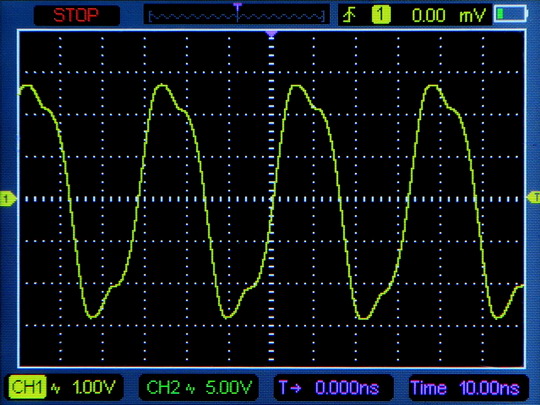540x405 pixels.
Task: Click the trigger level T marker at right
Action: point(534,197)
